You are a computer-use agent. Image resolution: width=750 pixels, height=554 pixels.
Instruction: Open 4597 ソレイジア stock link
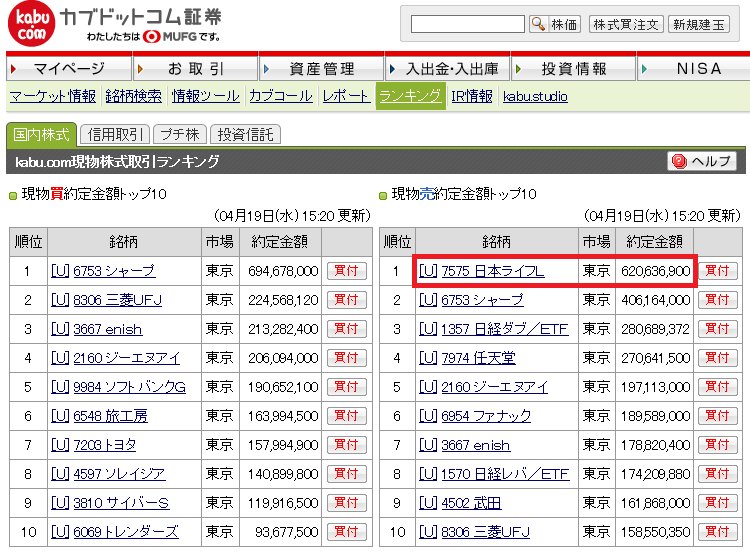click(x=119, y=474)
